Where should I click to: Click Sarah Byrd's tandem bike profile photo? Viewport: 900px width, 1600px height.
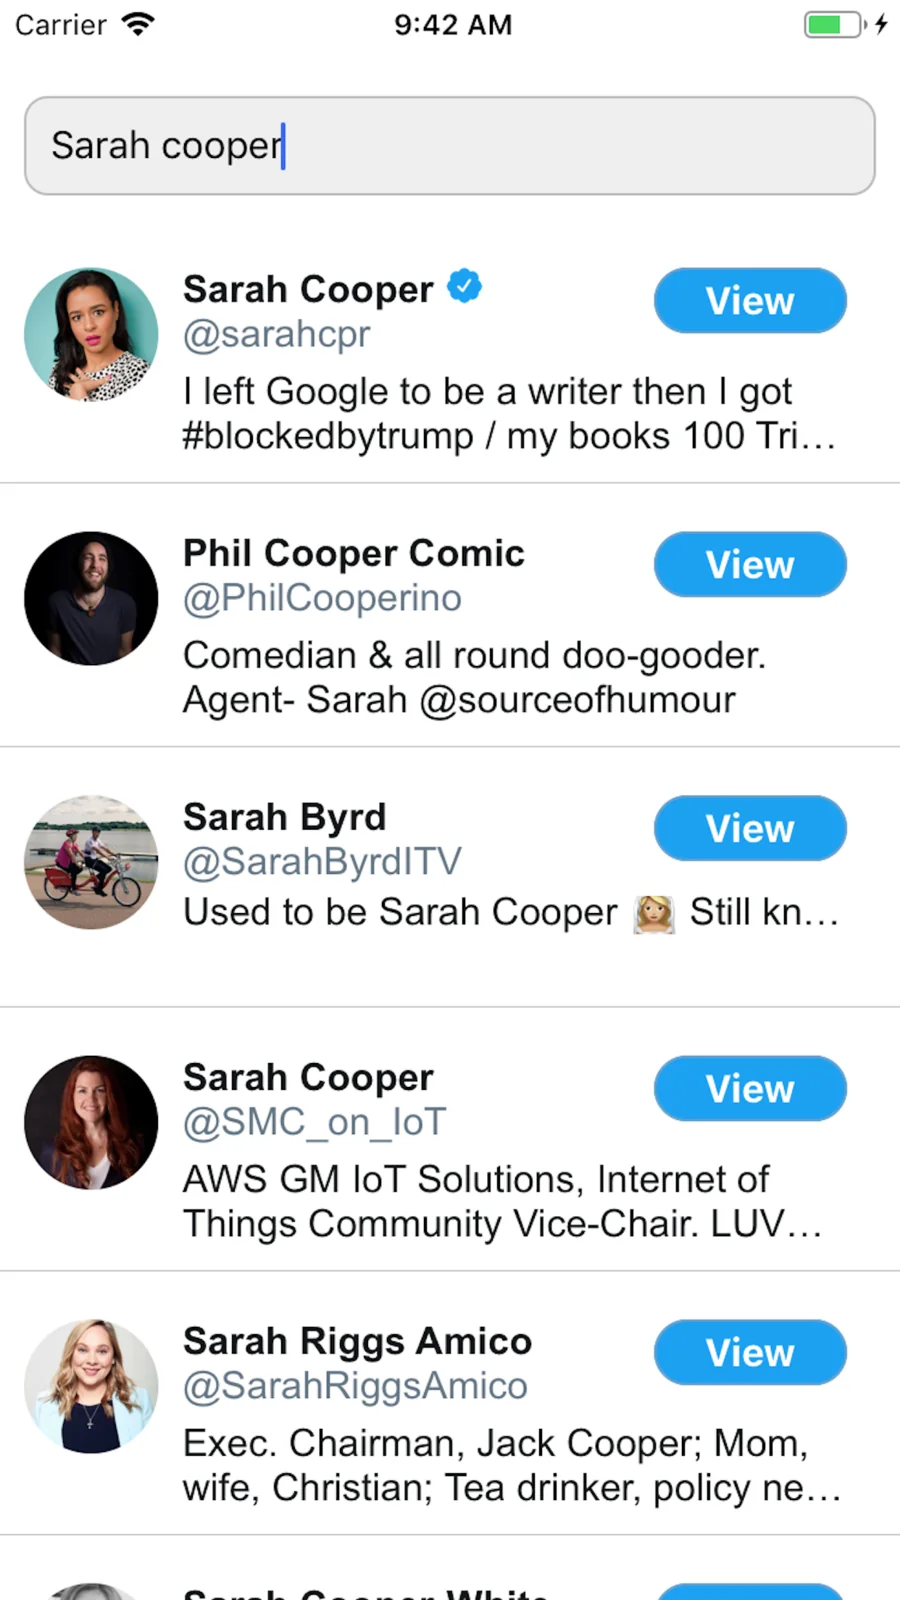[90, 861]
